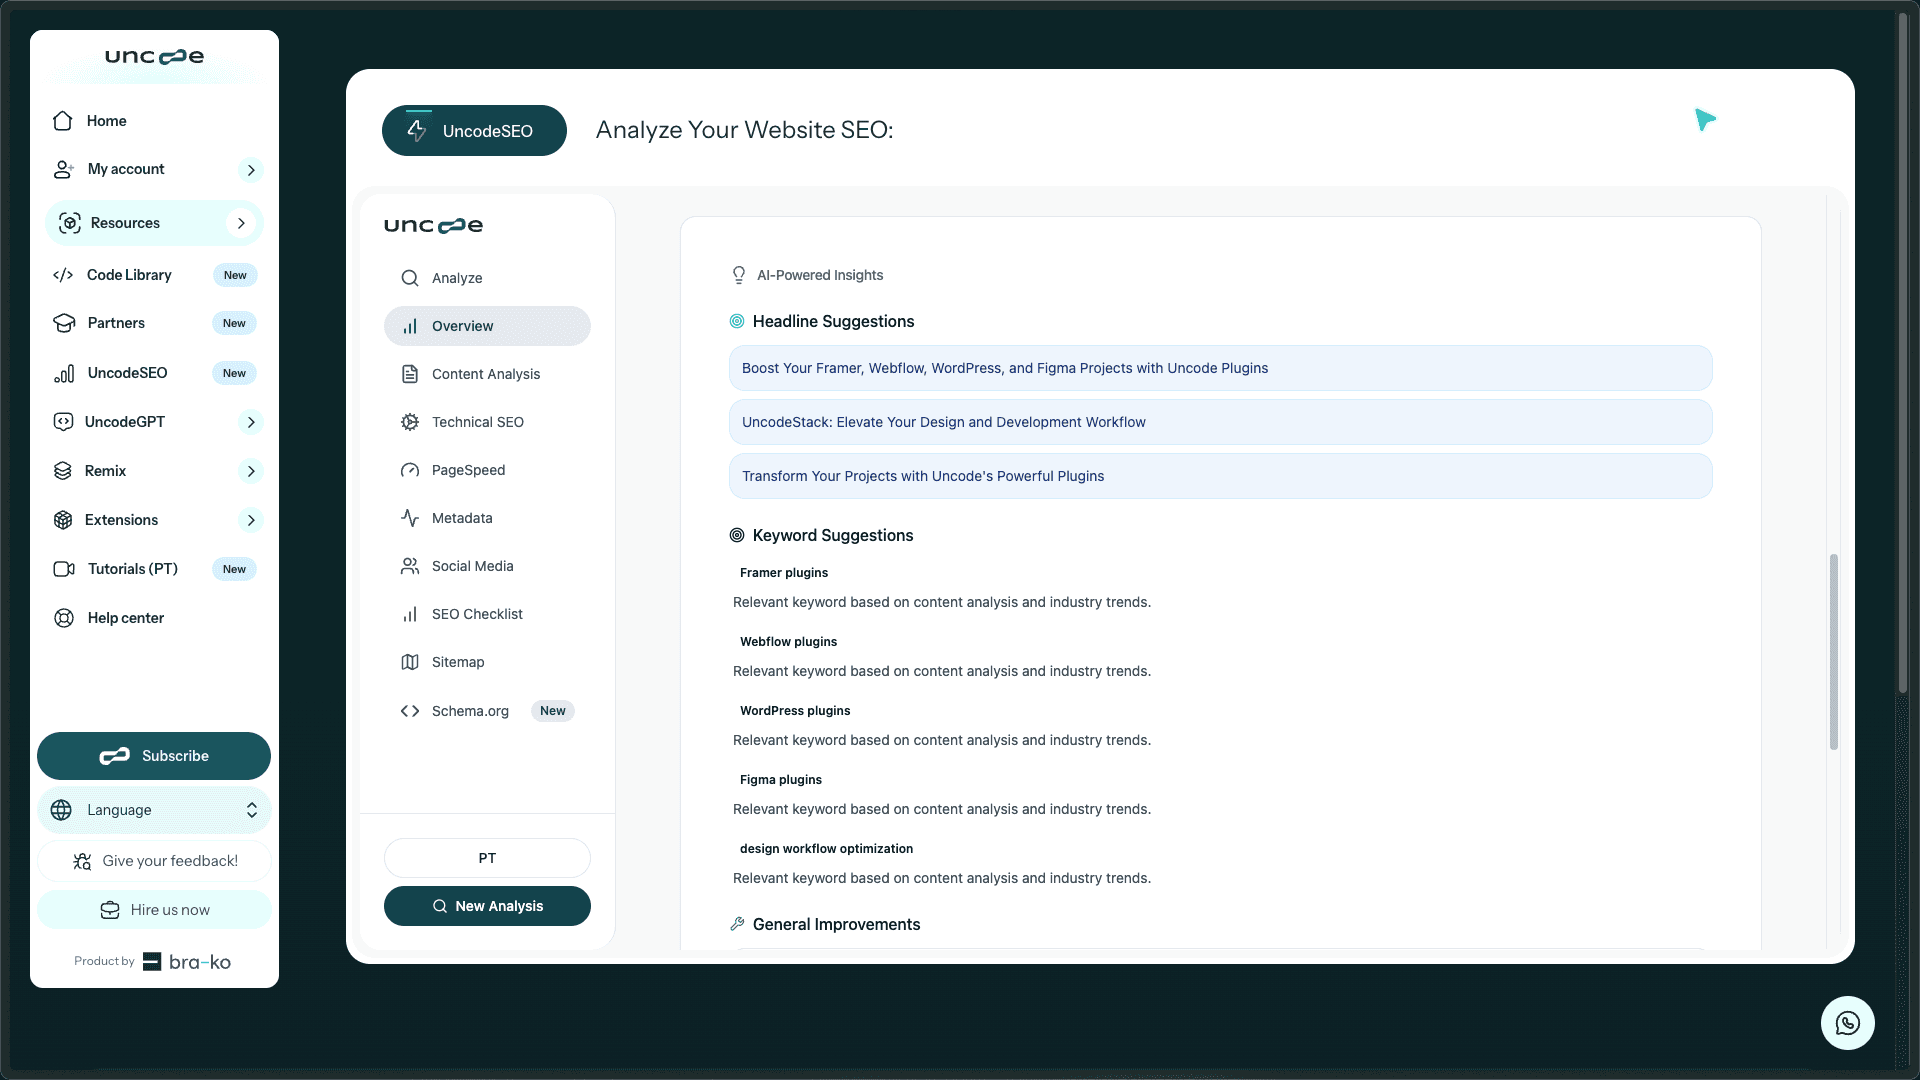Expand the UncodeGPT submenu chevron
Image resolution: width=1920 pixels, height=1080 pixels.
pyautogui.click(x=251, y=422)
